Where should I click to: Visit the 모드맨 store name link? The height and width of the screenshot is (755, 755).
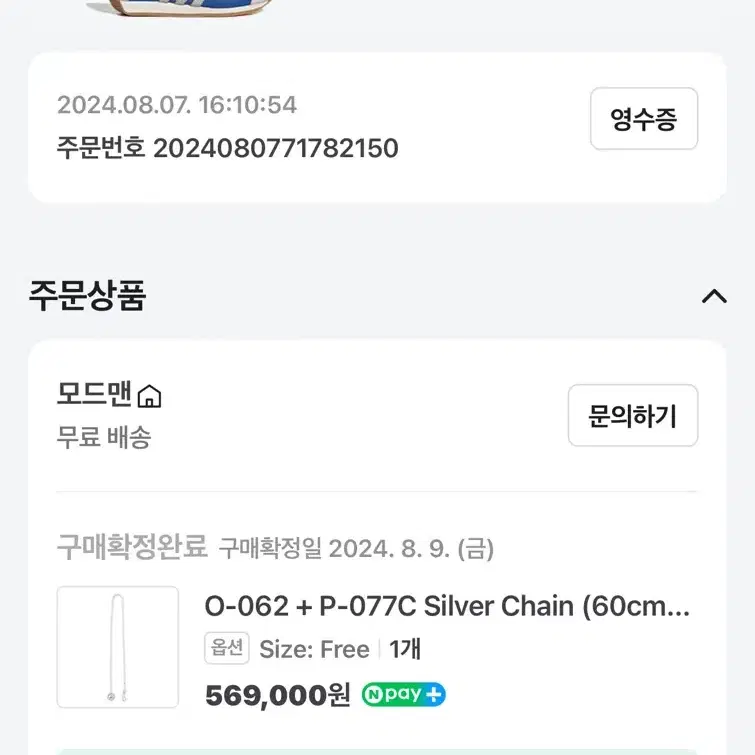coord(94,394)
